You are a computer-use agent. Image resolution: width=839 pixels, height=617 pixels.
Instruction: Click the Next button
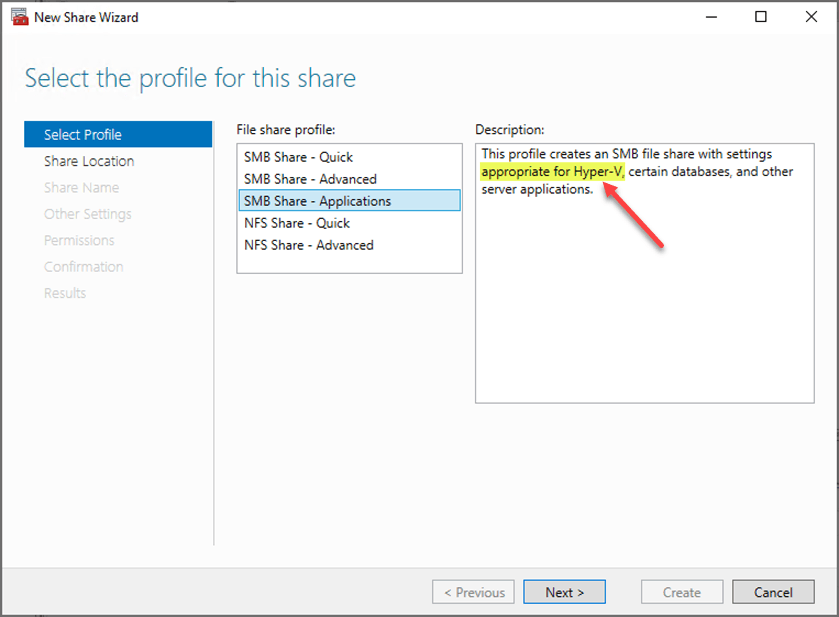tap(565, 592)
